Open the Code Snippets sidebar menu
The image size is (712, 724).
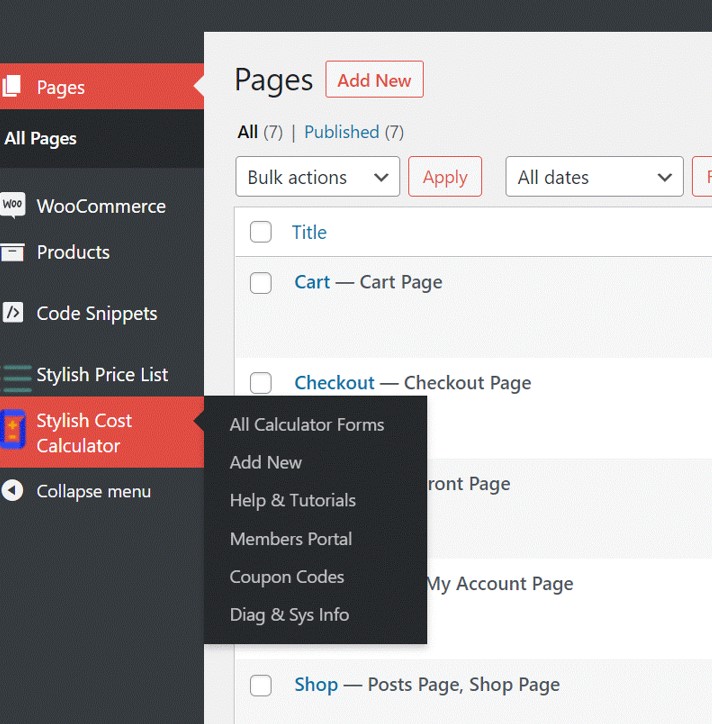[102, 313]
